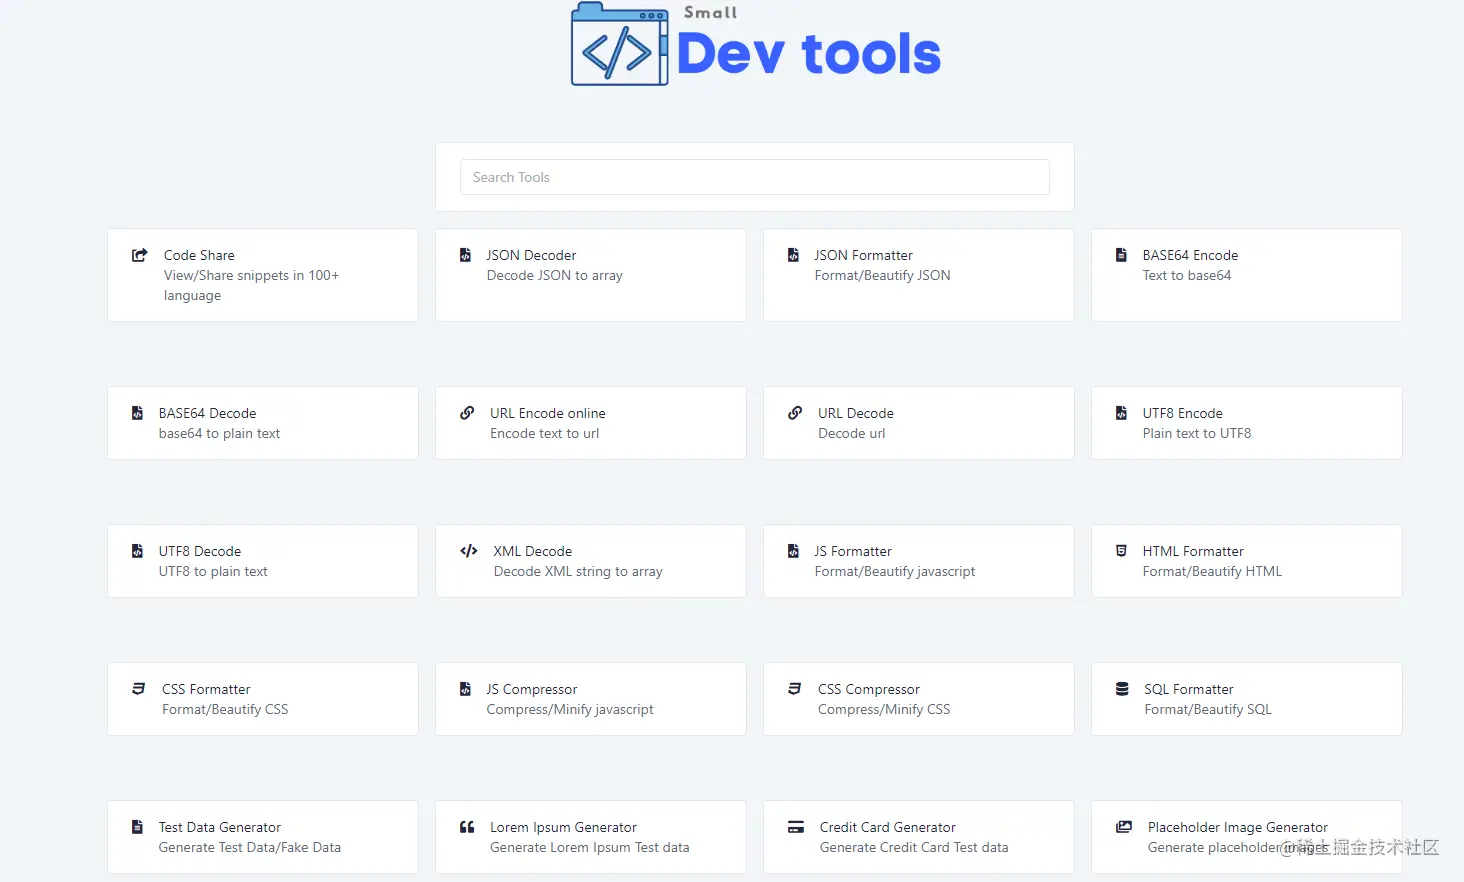Select the BASE64 Decode tool card
The height and width of the screenshot is (882, 1464).
tap(262, 423)
